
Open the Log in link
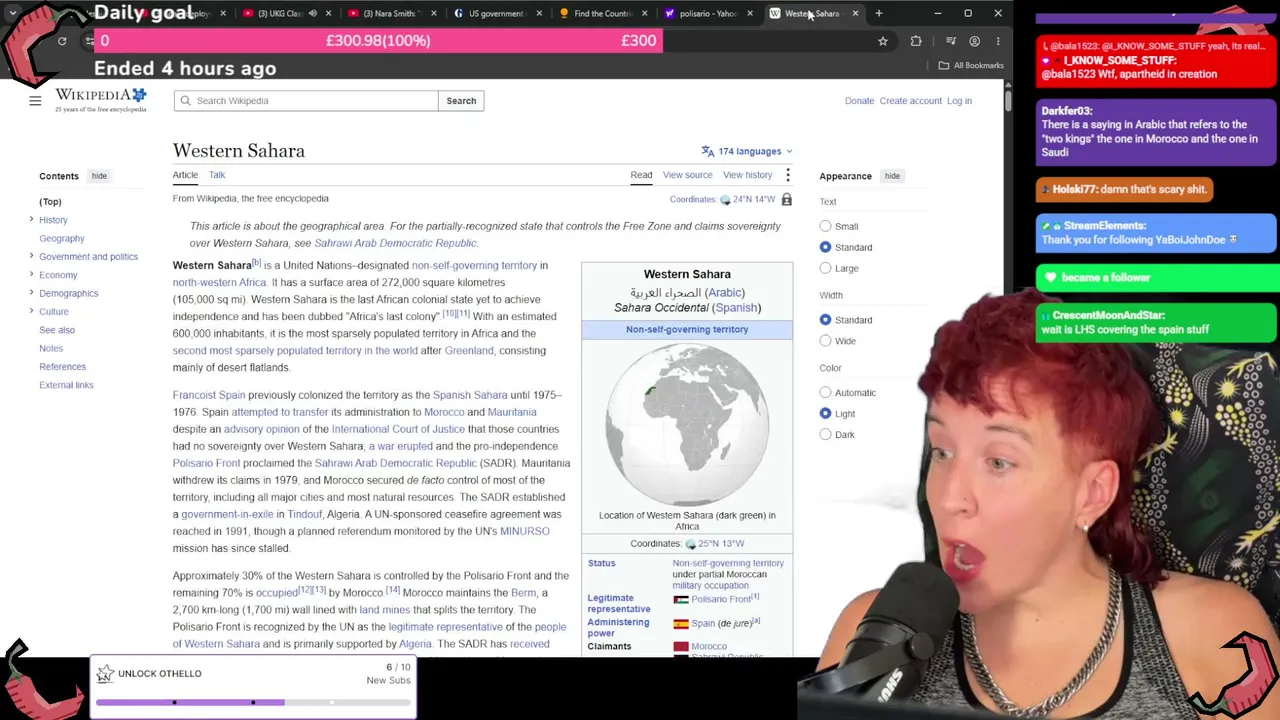tap(959, 101)
